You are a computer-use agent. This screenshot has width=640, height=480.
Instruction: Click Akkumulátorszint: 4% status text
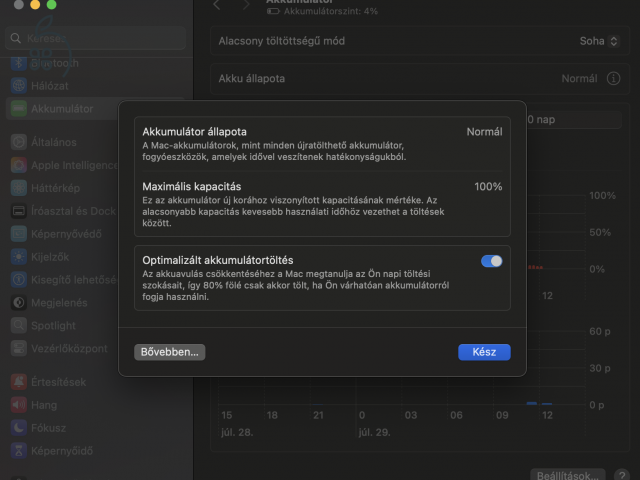(331, 11)
